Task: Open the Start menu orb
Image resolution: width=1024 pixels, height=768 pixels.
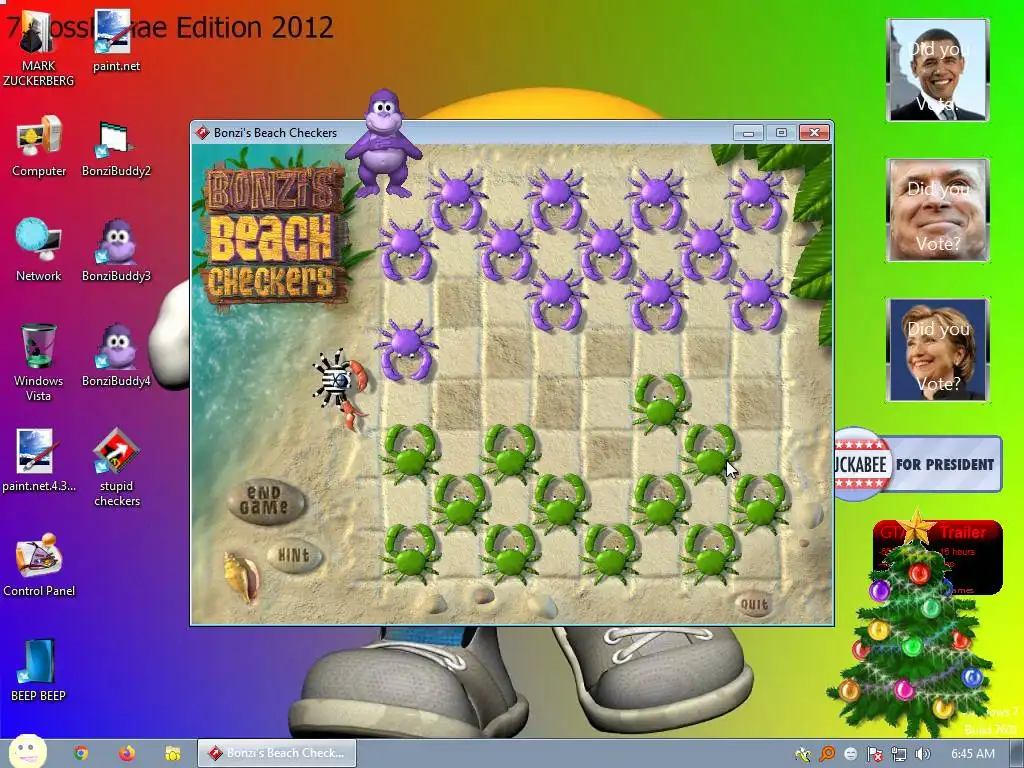Action: click(x=27, y=752)
